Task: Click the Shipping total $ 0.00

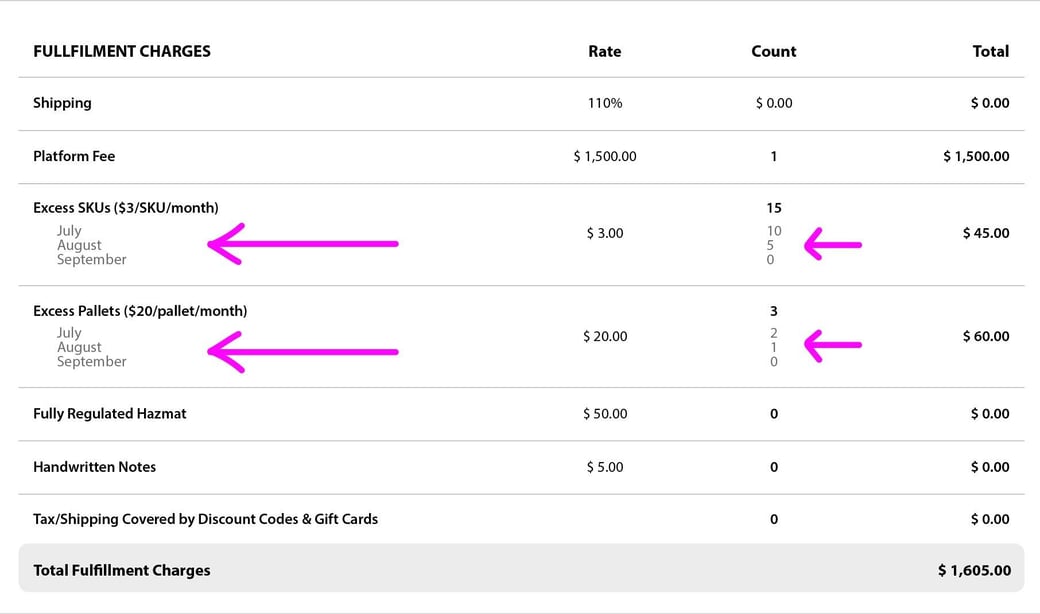Action: (990, 103)
